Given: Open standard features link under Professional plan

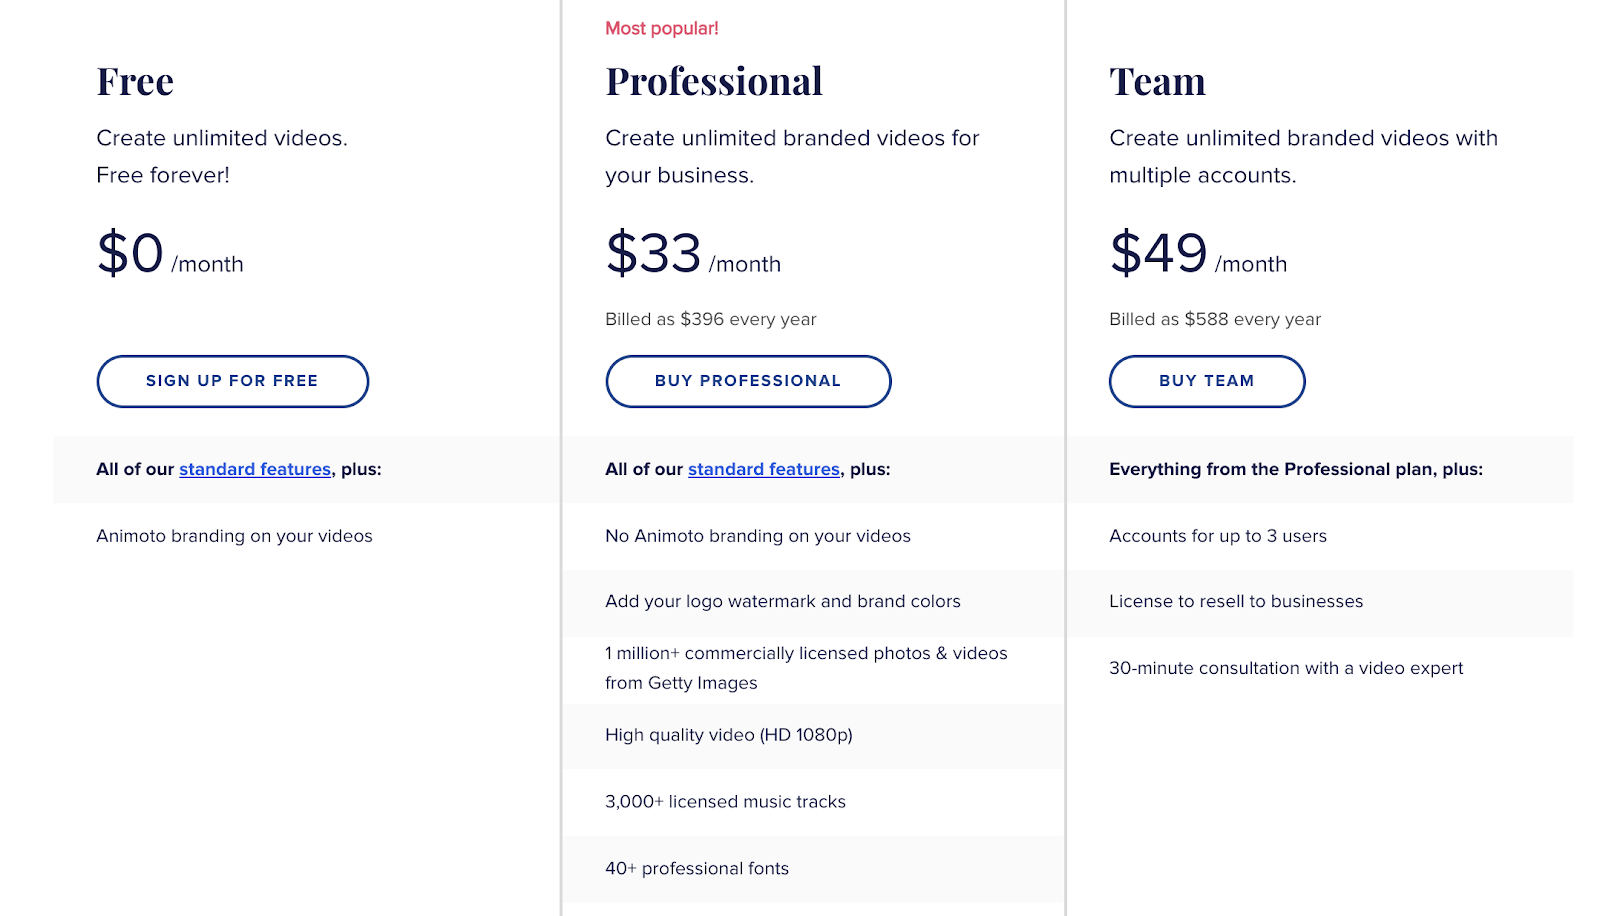Looking at the screenshot, I should pyautogui.click(x=764, y=469).
